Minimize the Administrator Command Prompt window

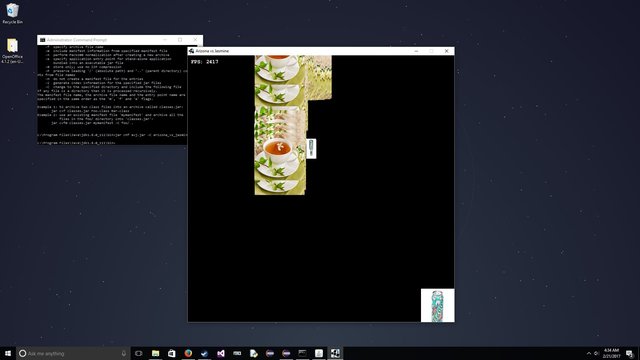[165, 40]
